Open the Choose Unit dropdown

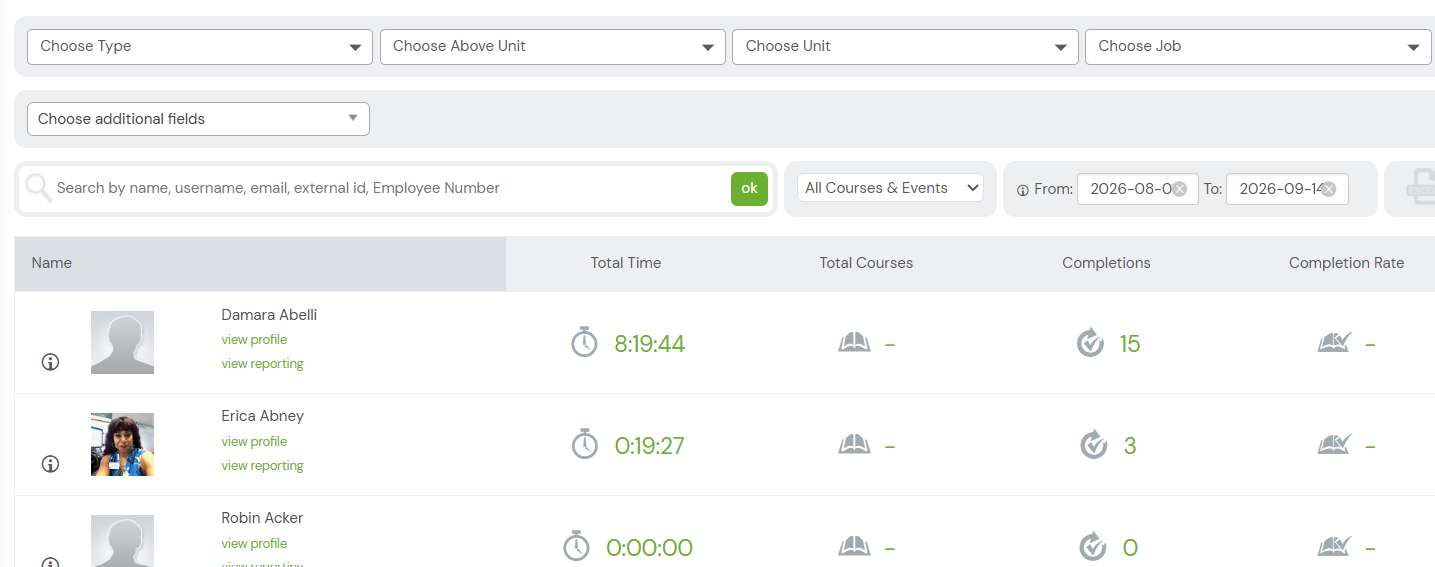coord(905,46)
